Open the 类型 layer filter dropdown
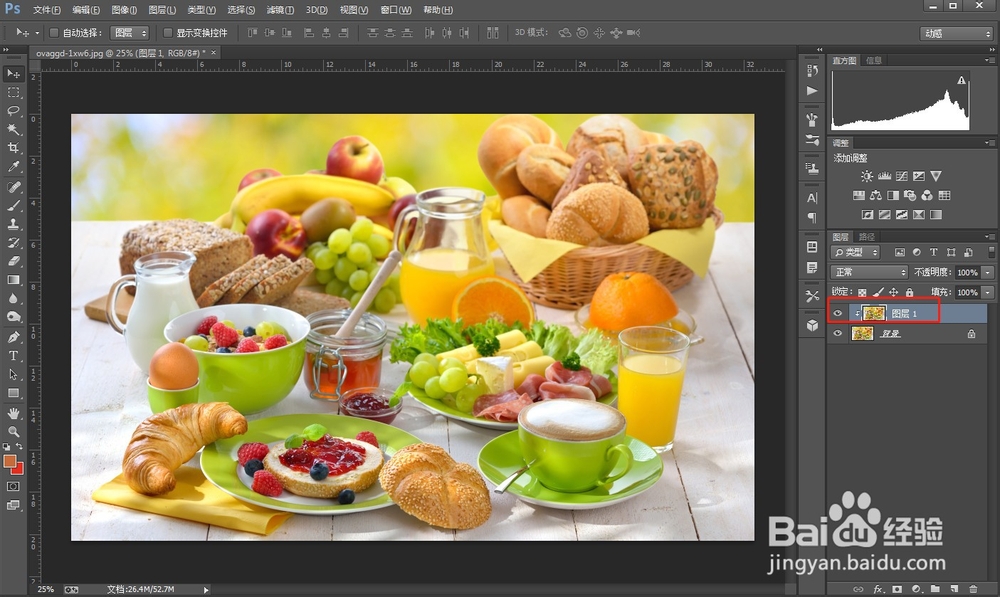 856,252
